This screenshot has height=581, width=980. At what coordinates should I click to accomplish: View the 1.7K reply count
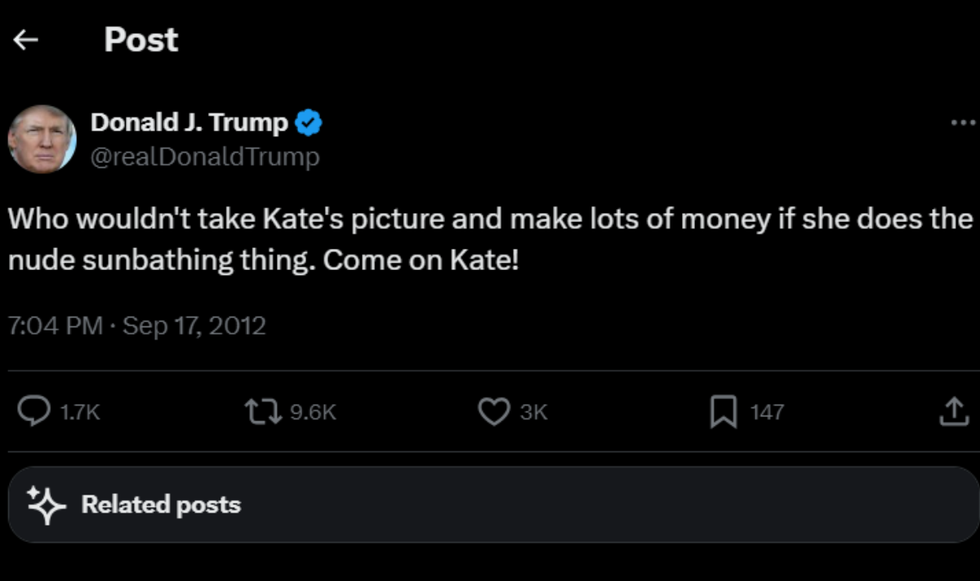click(82, 411)
